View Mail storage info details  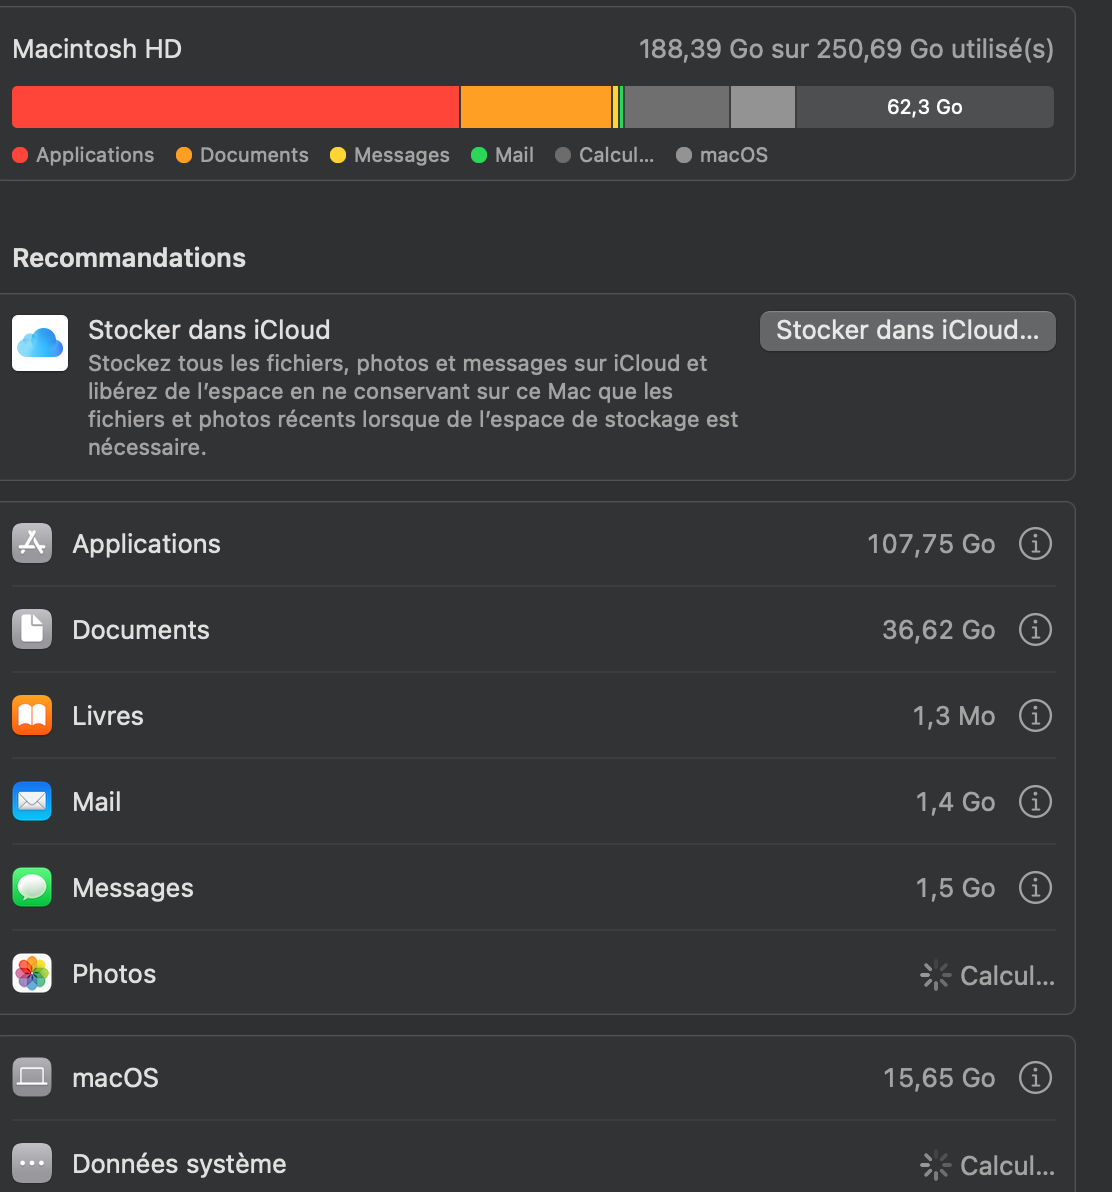pyautogui.click(x=1035, y=802)
